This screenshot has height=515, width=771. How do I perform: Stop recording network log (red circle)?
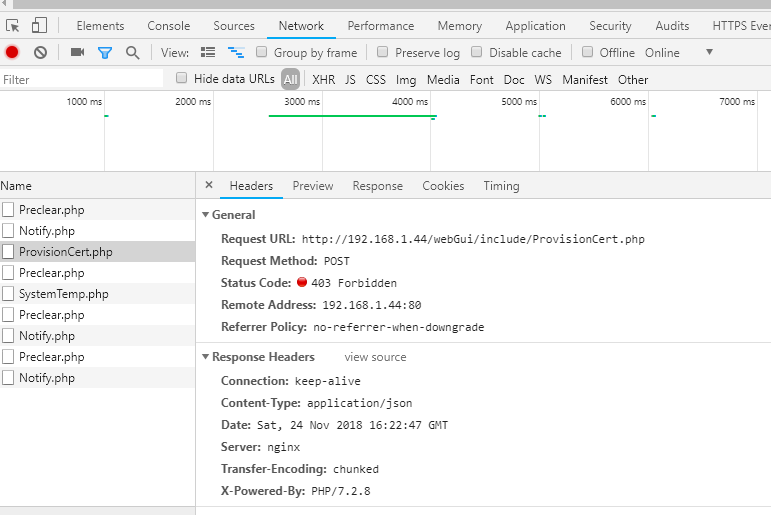point(12,52)
